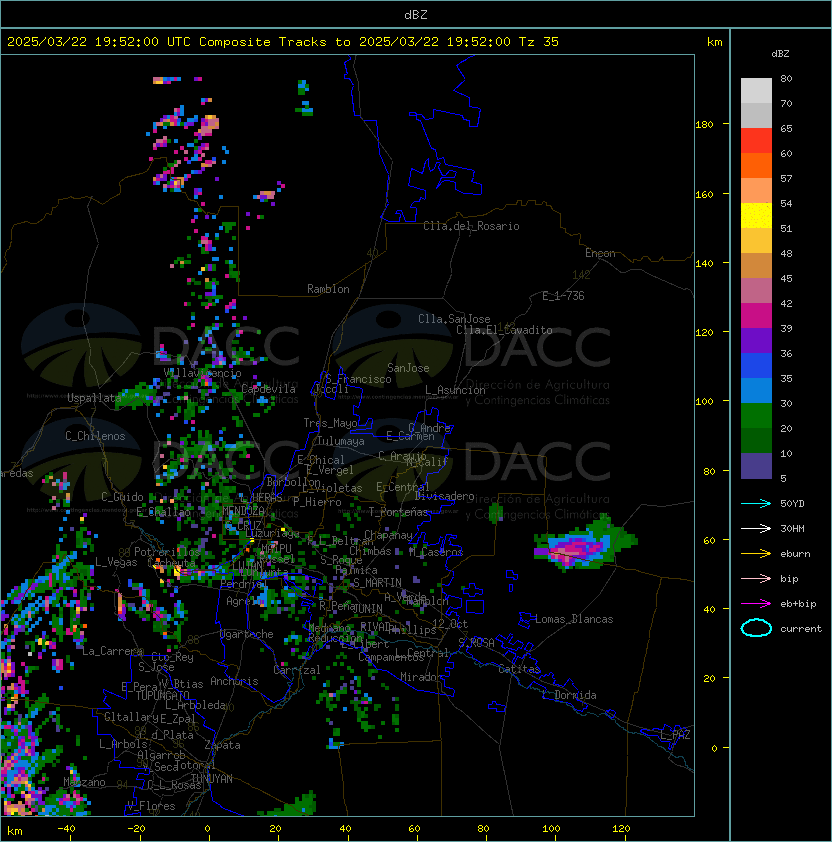Click the 'Ramblon' place label on map
The image size is (832, 842).
(x=328, y=289)
